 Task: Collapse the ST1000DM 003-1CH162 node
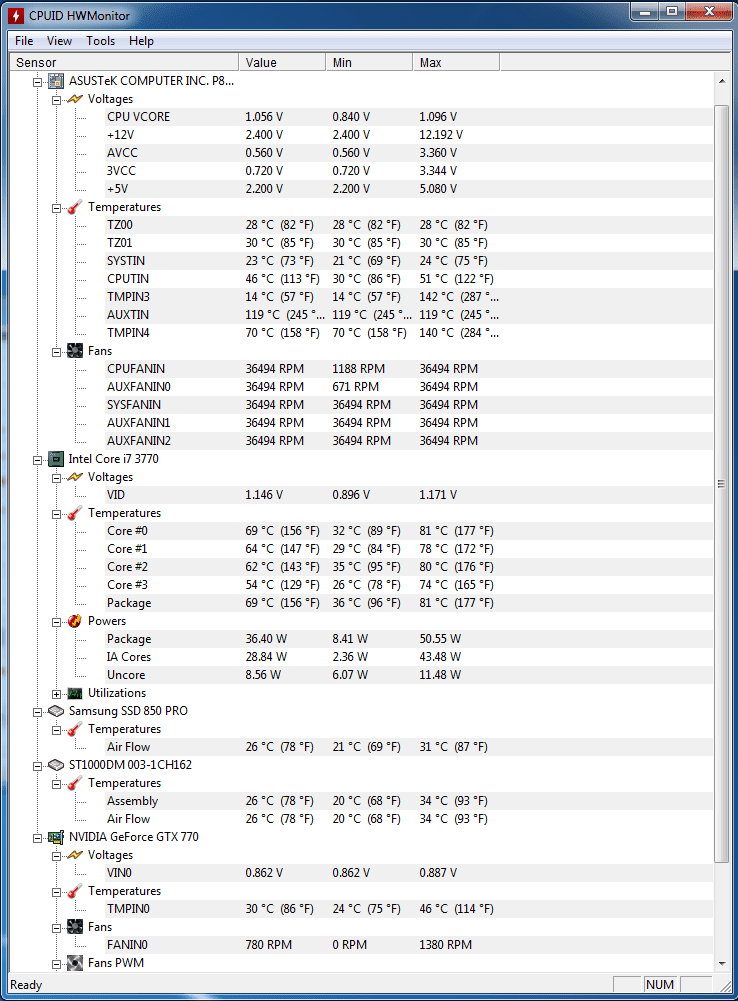pyautogui.click(x=38, y=765)
